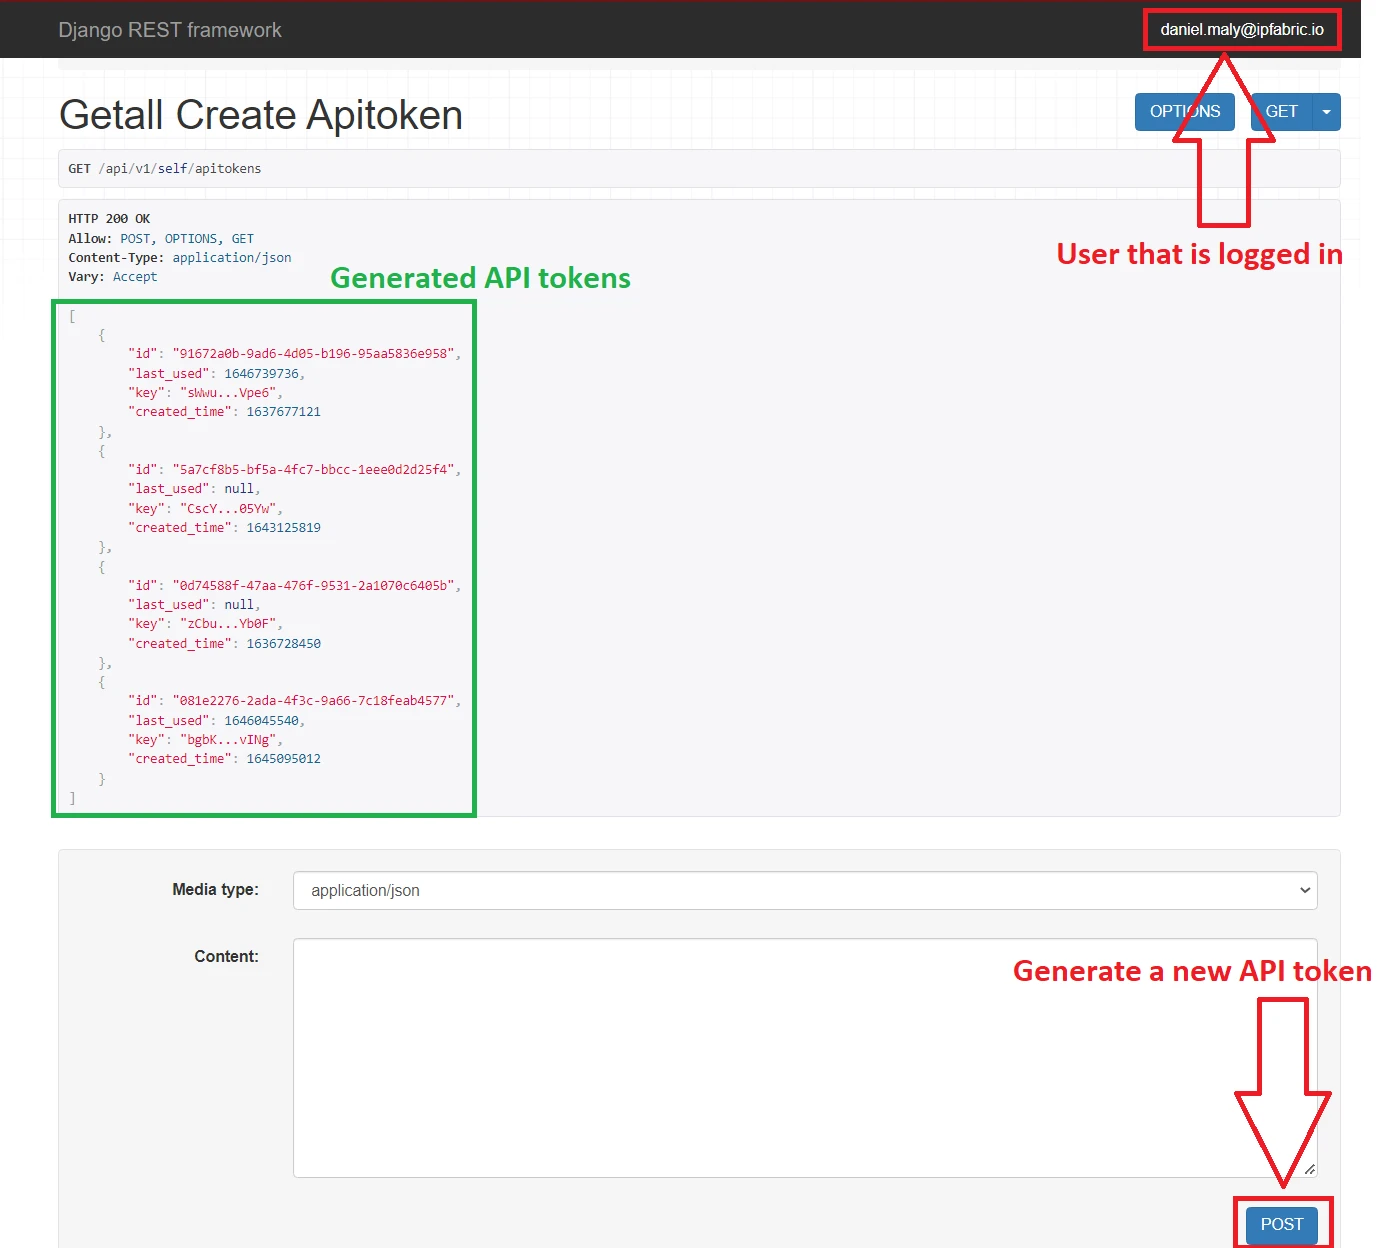Click the blue GET button

(1281, 111)
